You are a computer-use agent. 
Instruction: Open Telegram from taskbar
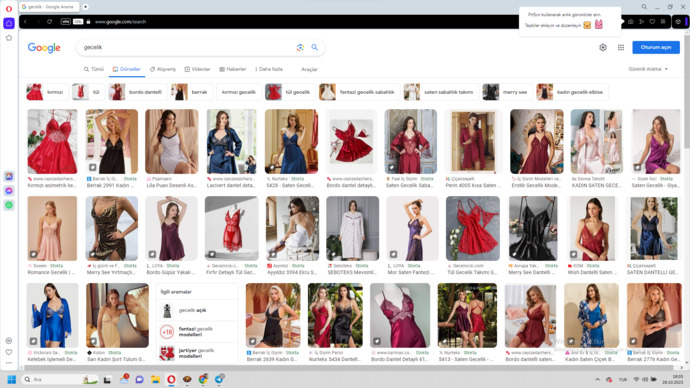(x=219, y=379)
